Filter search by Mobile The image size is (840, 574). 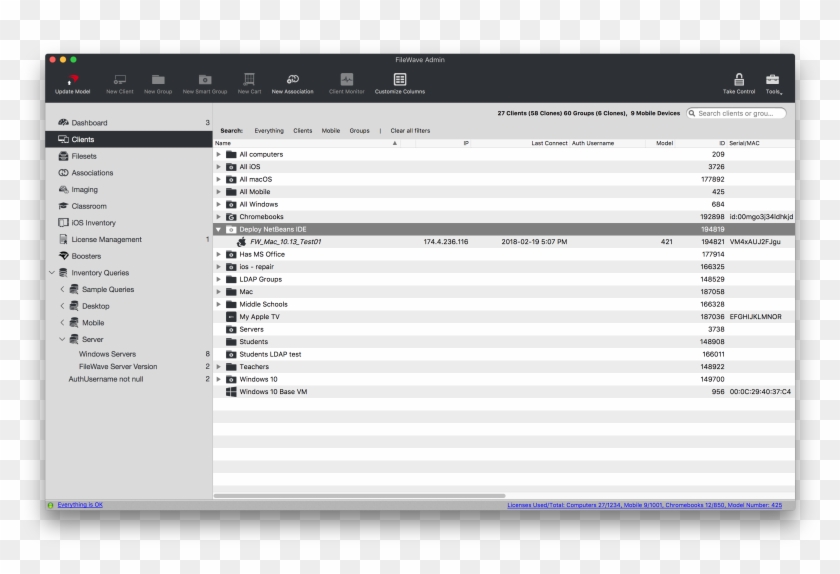coord(330,131)
